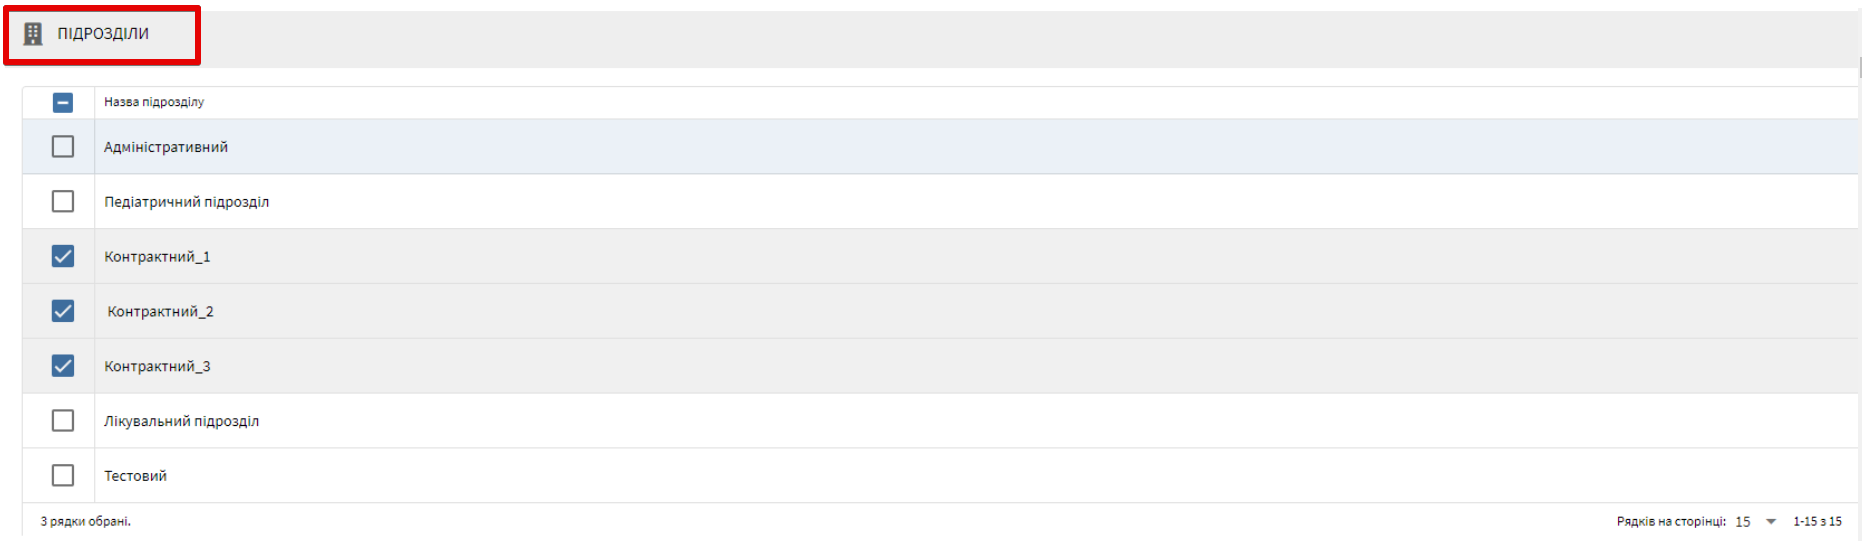The image size is (1862, 541).
Task: Click the building icon beside ПІДРОЗДІЛИ
Action: click(x=33, y=34)
